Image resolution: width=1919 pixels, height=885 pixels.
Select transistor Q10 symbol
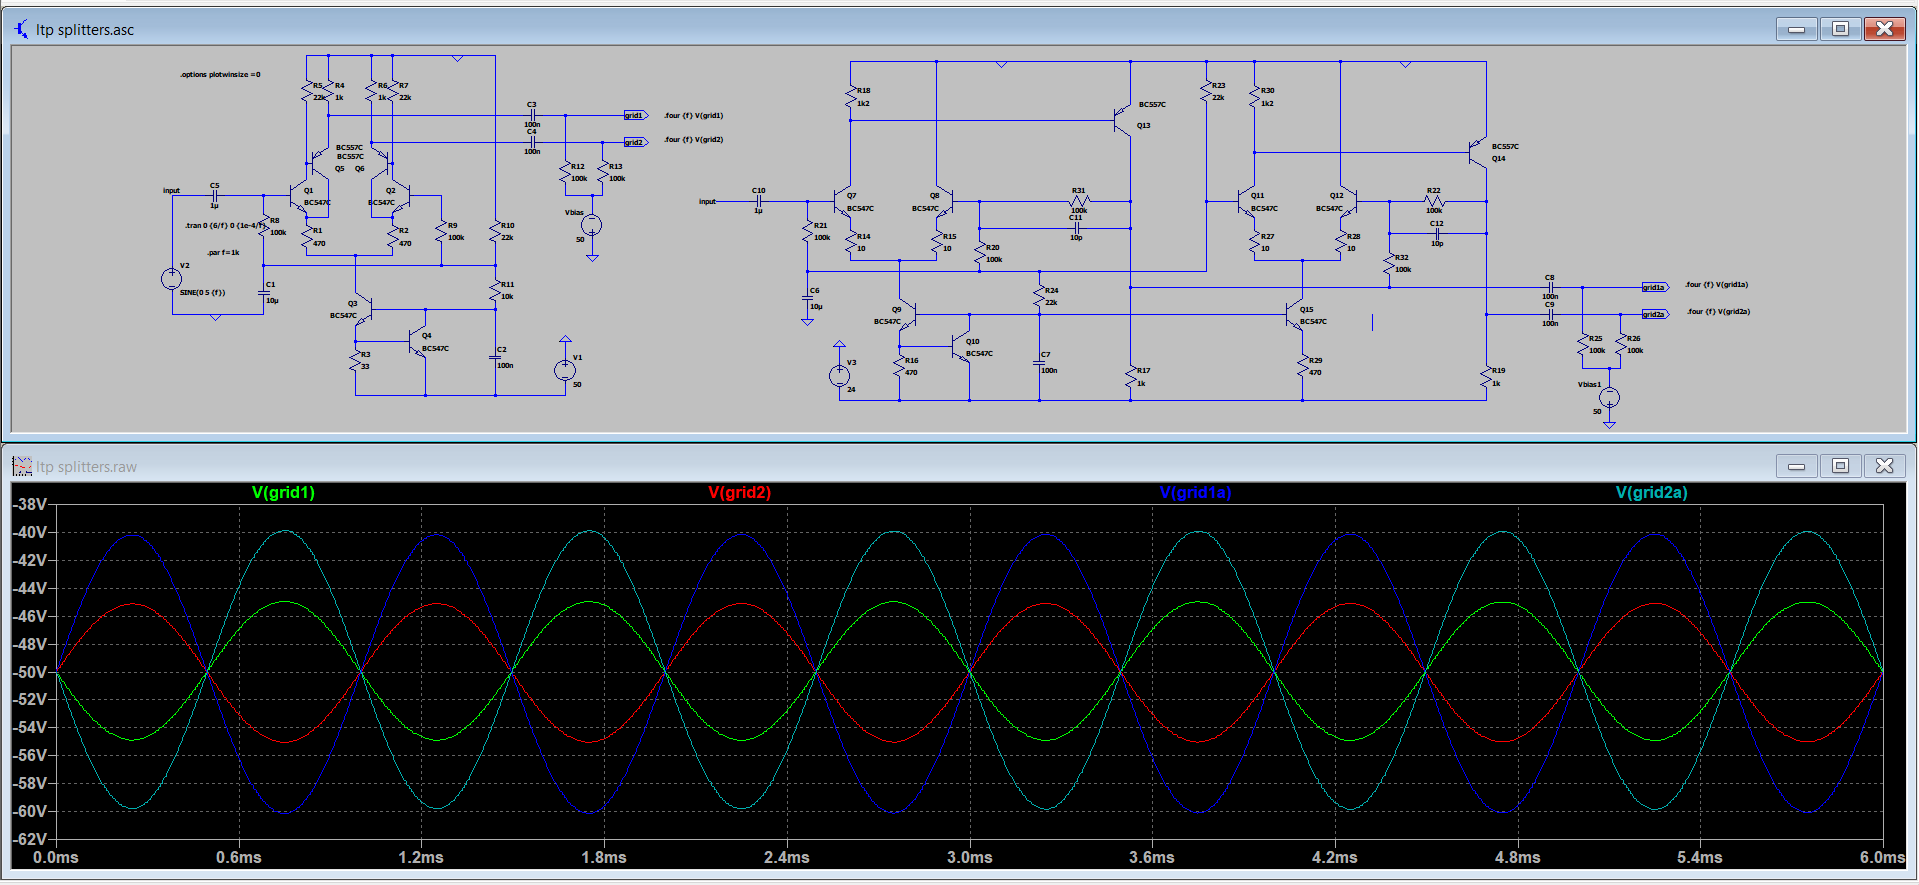point(961,347)
